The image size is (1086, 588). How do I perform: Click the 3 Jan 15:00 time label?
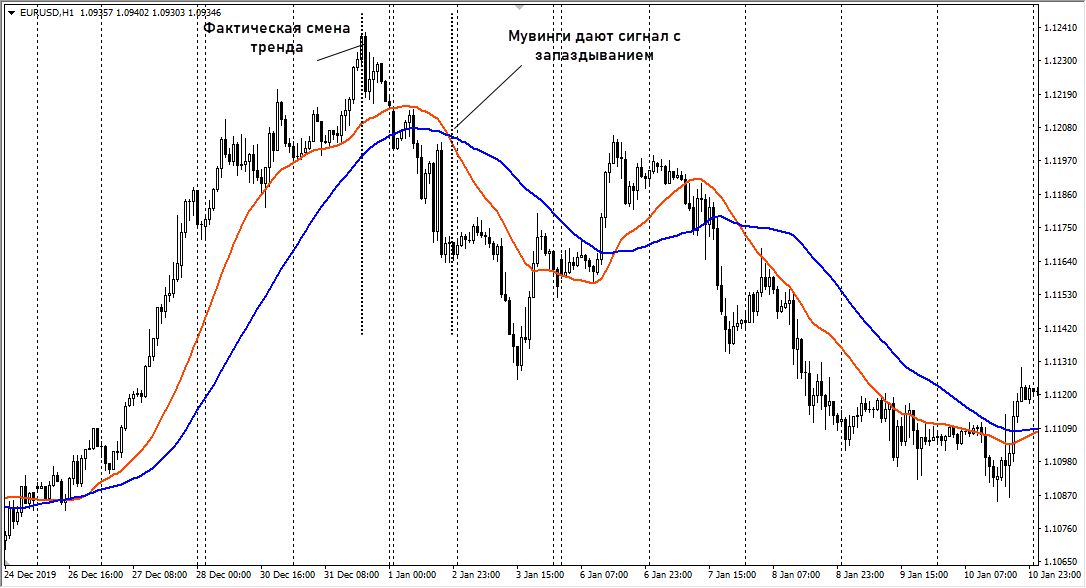[540, 576]
